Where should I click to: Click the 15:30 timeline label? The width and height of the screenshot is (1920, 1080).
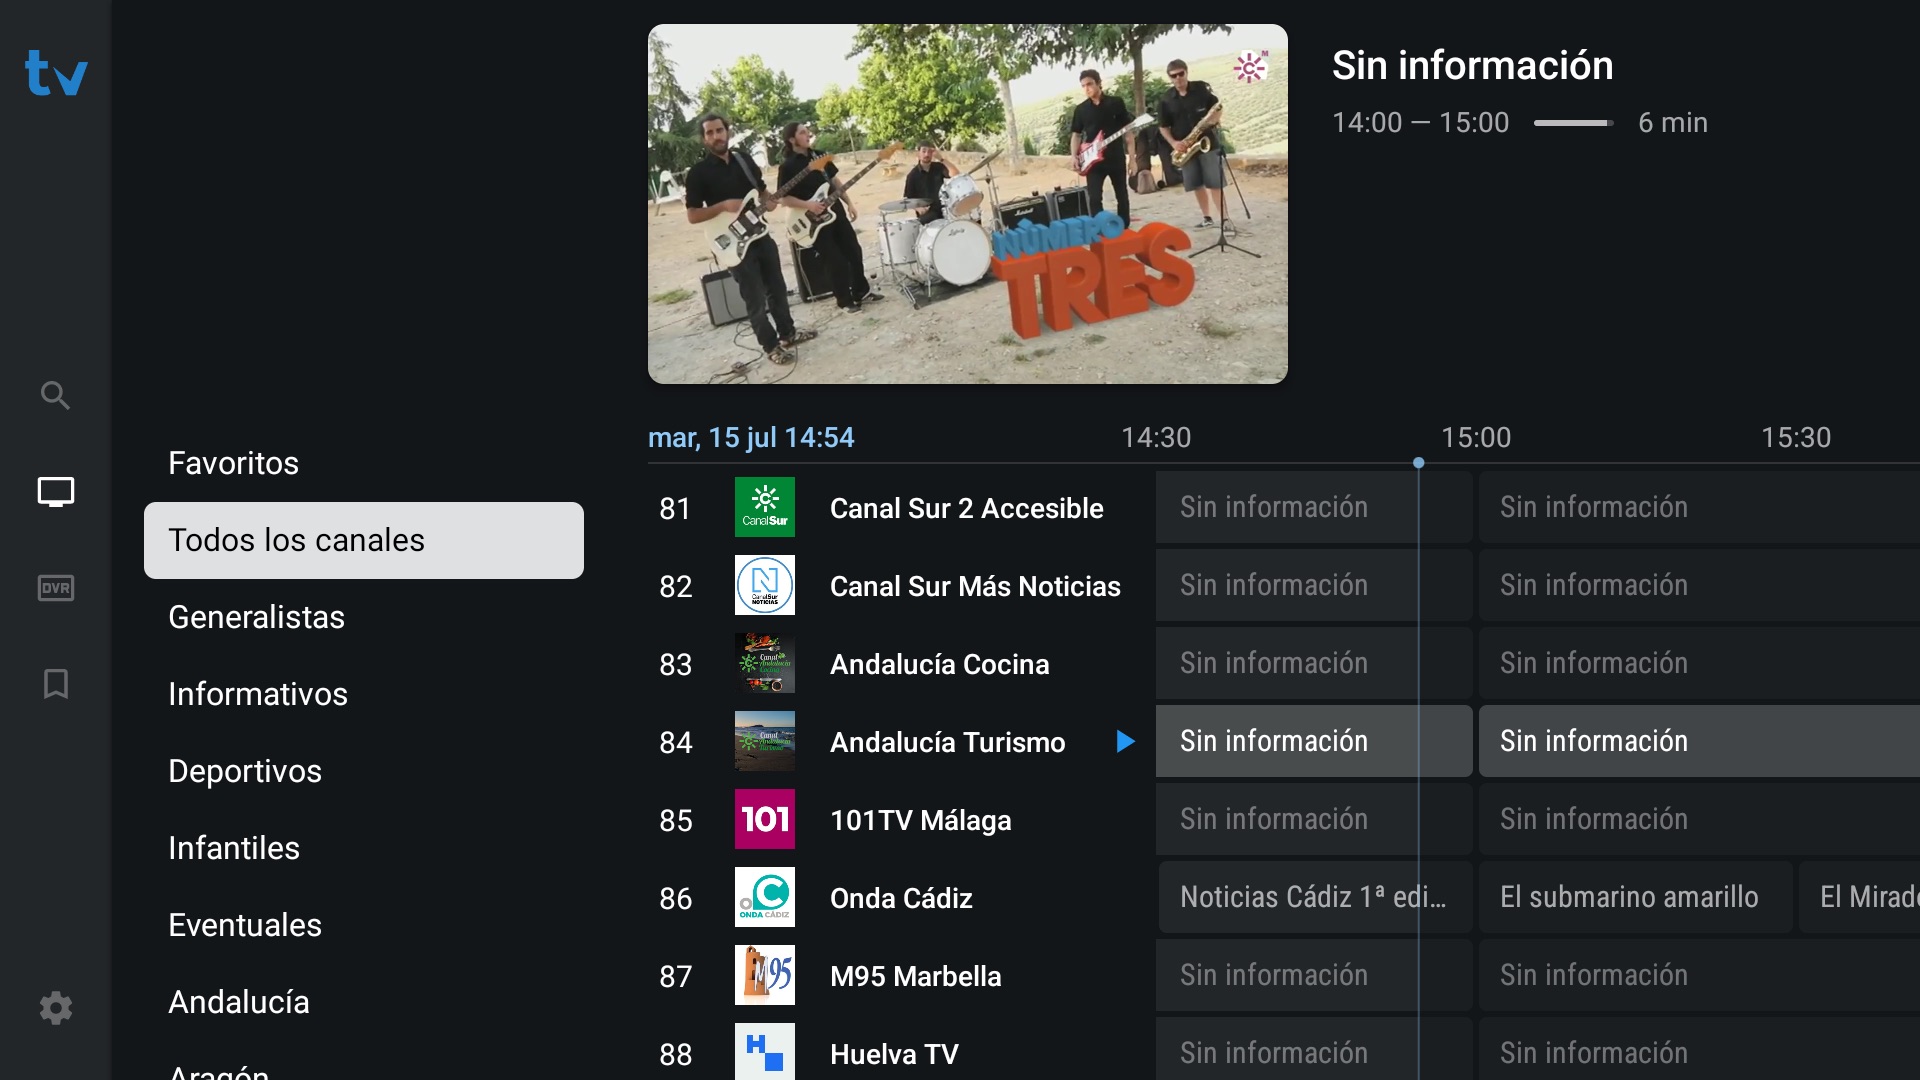point(1796,437)
